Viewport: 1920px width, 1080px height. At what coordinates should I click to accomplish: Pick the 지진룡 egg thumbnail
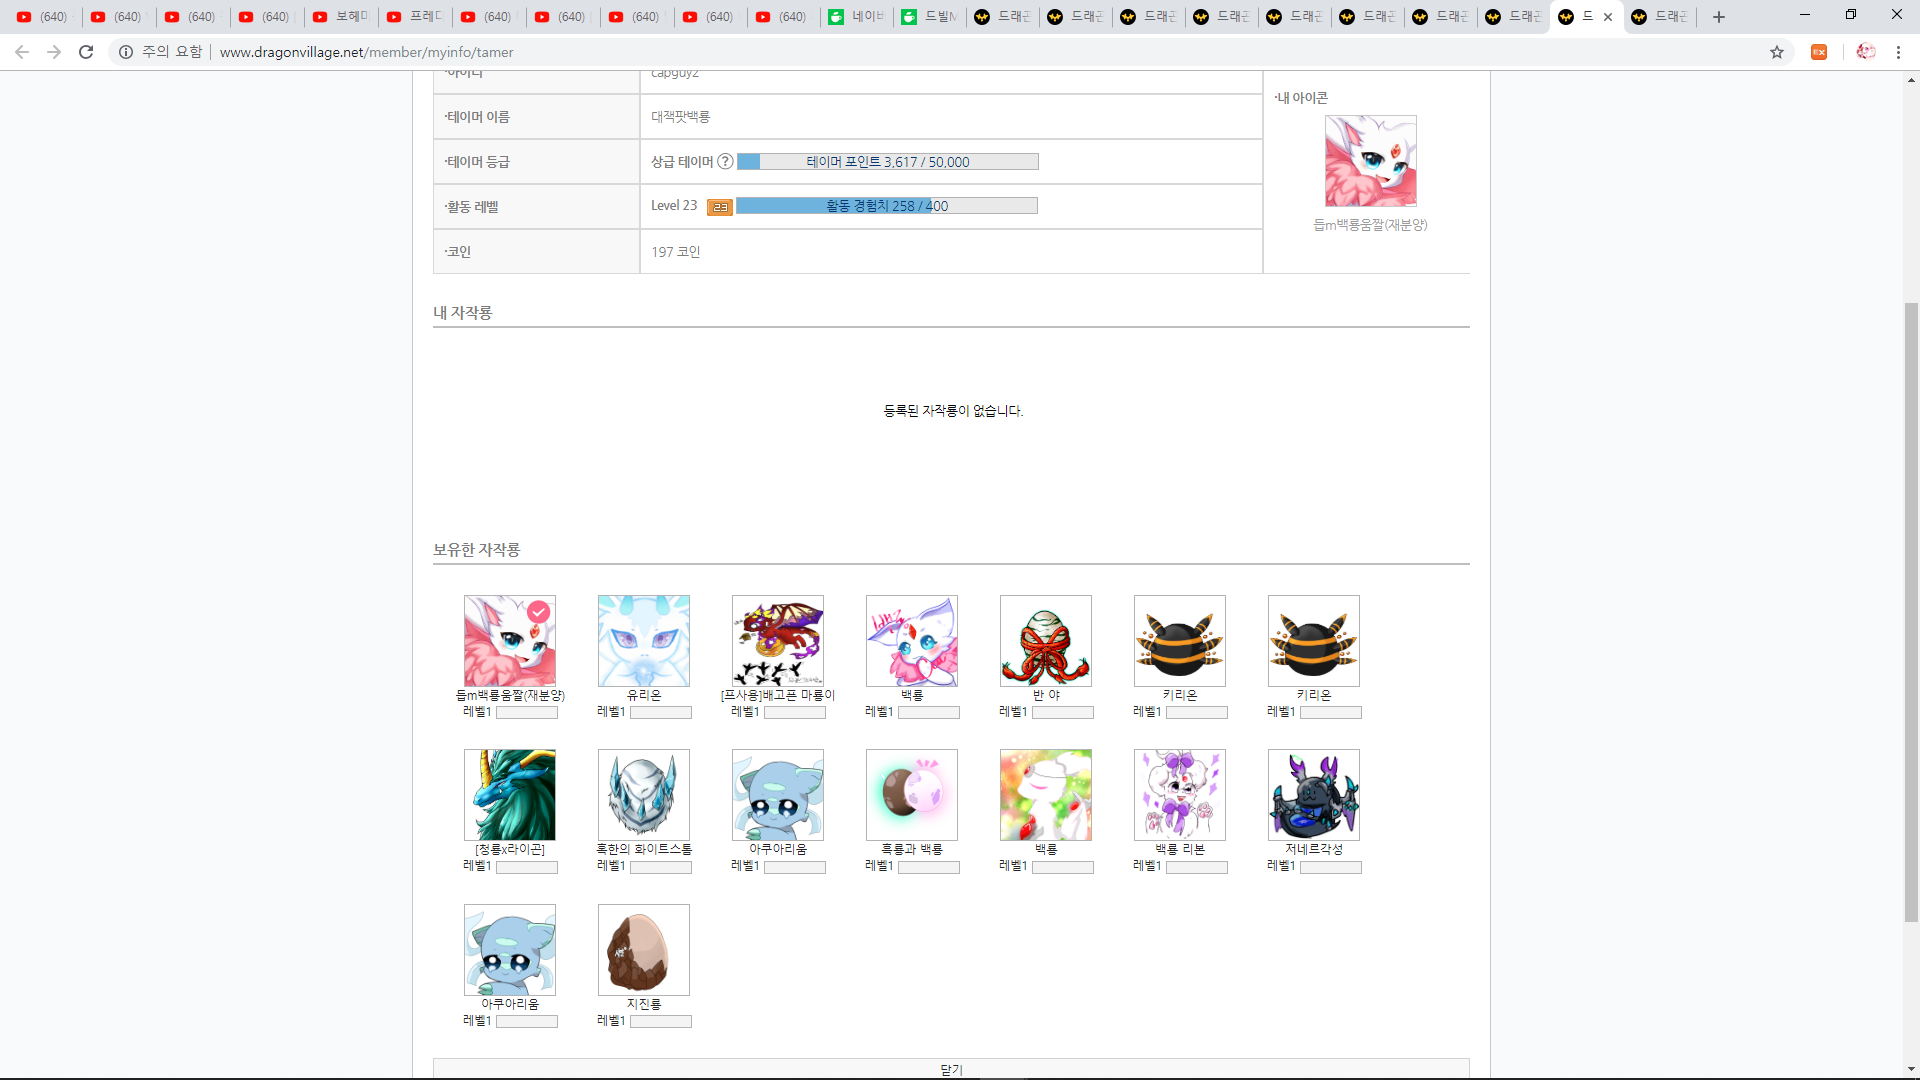tap(644, 950)
